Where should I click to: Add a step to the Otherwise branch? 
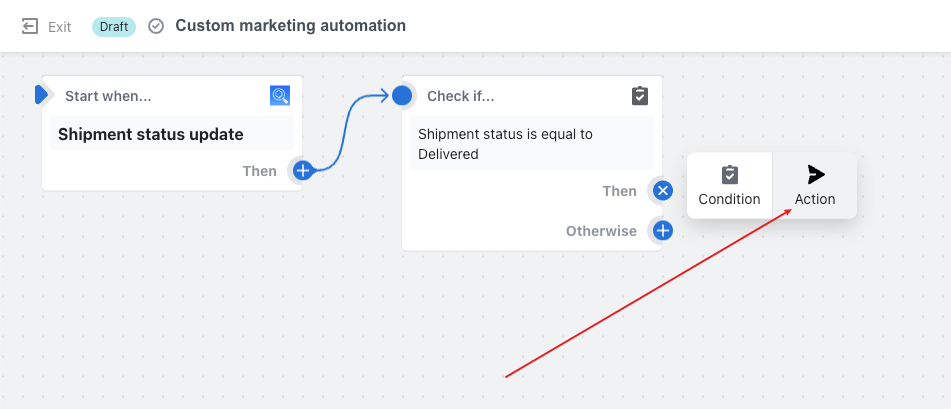pyautogui.click(x=663, y=231)
